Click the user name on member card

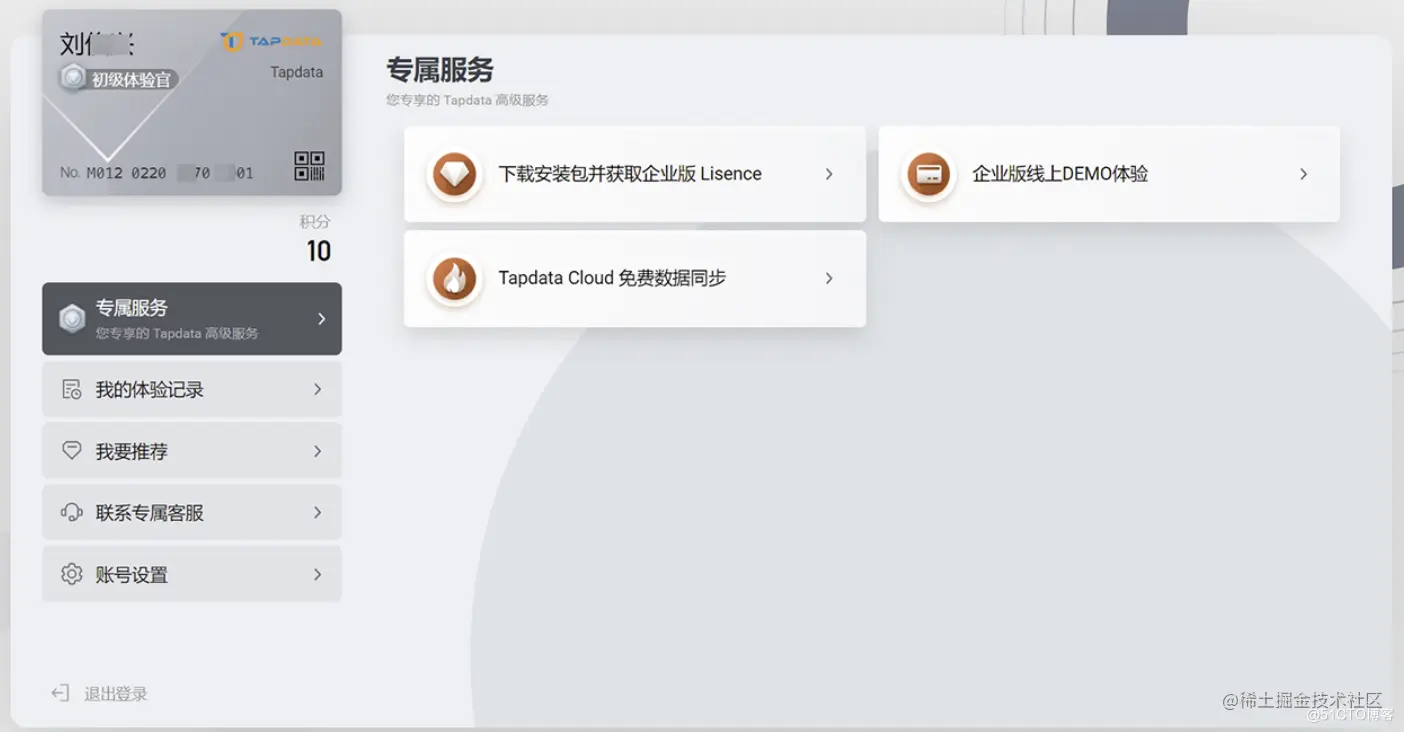(x=97, y=44)
